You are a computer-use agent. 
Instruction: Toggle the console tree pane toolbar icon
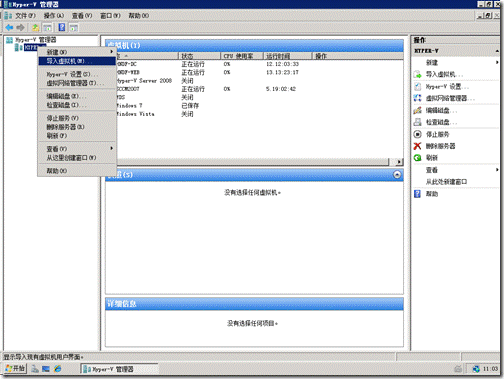48,27
